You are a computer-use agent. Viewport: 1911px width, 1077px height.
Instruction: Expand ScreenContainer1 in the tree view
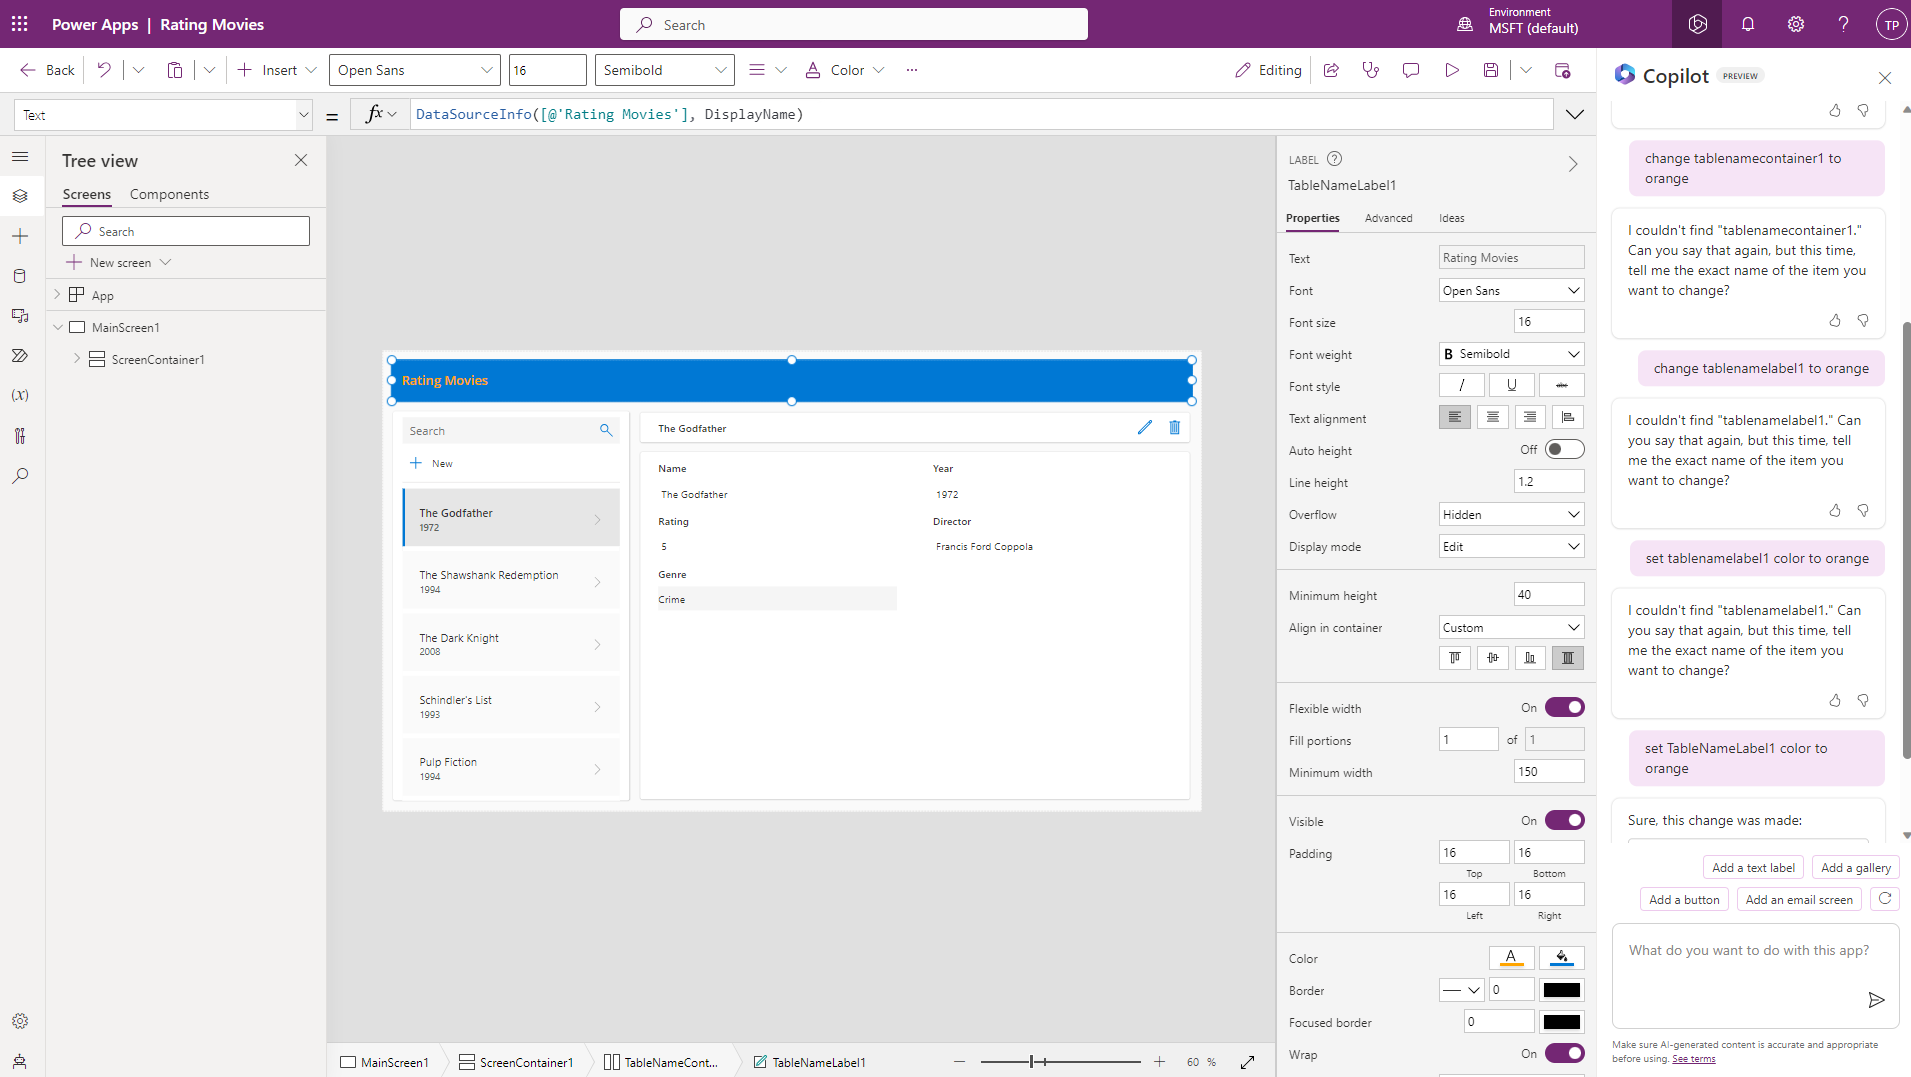[77, 359]
